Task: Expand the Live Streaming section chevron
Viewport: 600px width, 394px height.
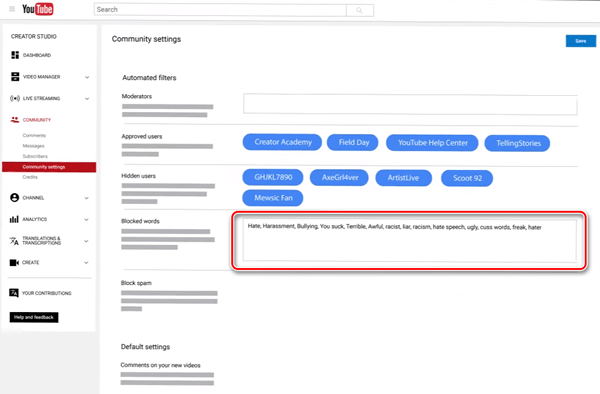Action: point(87,99)
